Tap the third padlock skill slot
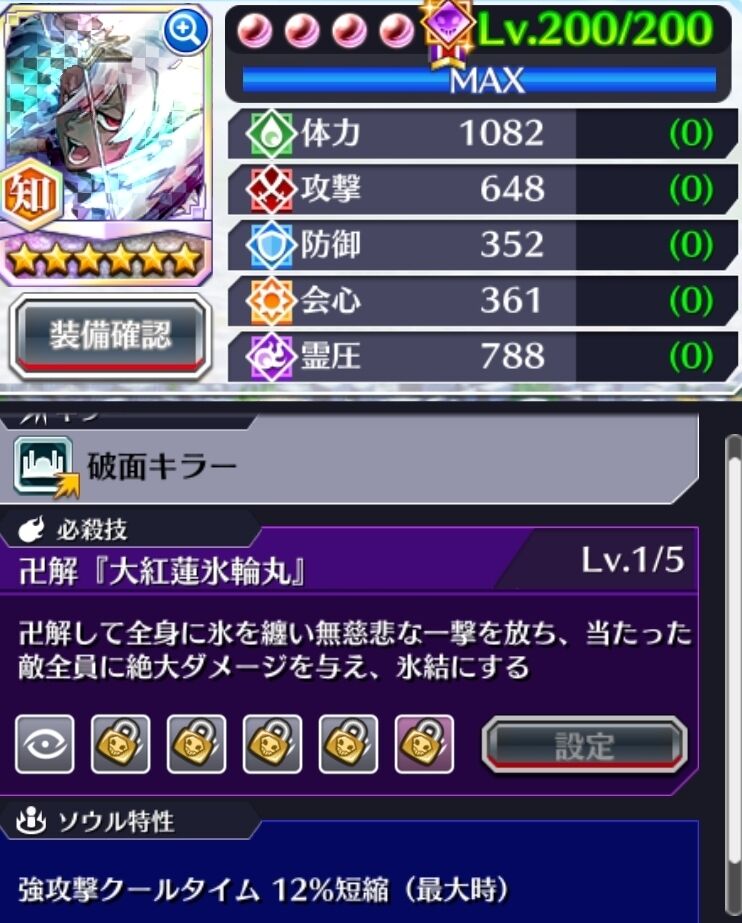The image size is (742, 923). (272, 744)
